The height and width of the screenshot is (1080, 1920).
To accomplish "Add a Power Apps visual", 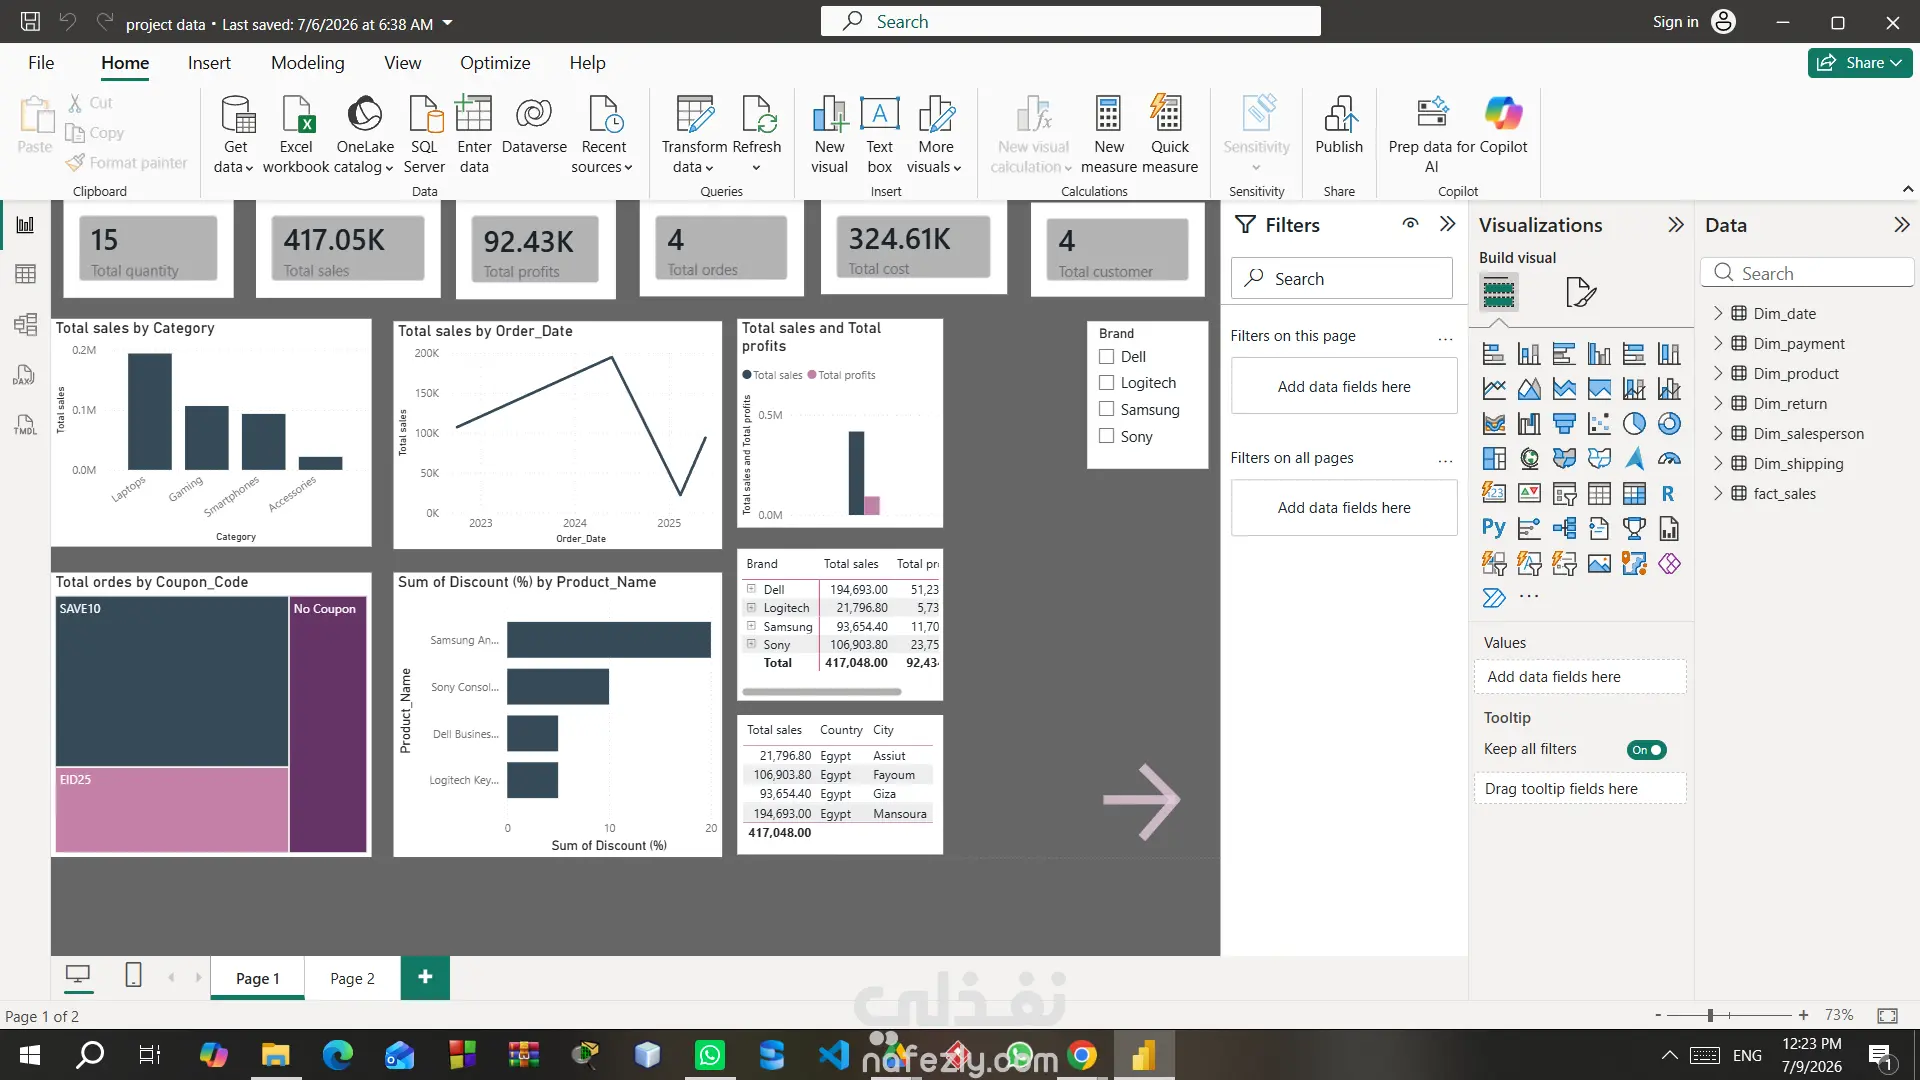I will [1669, 564].
